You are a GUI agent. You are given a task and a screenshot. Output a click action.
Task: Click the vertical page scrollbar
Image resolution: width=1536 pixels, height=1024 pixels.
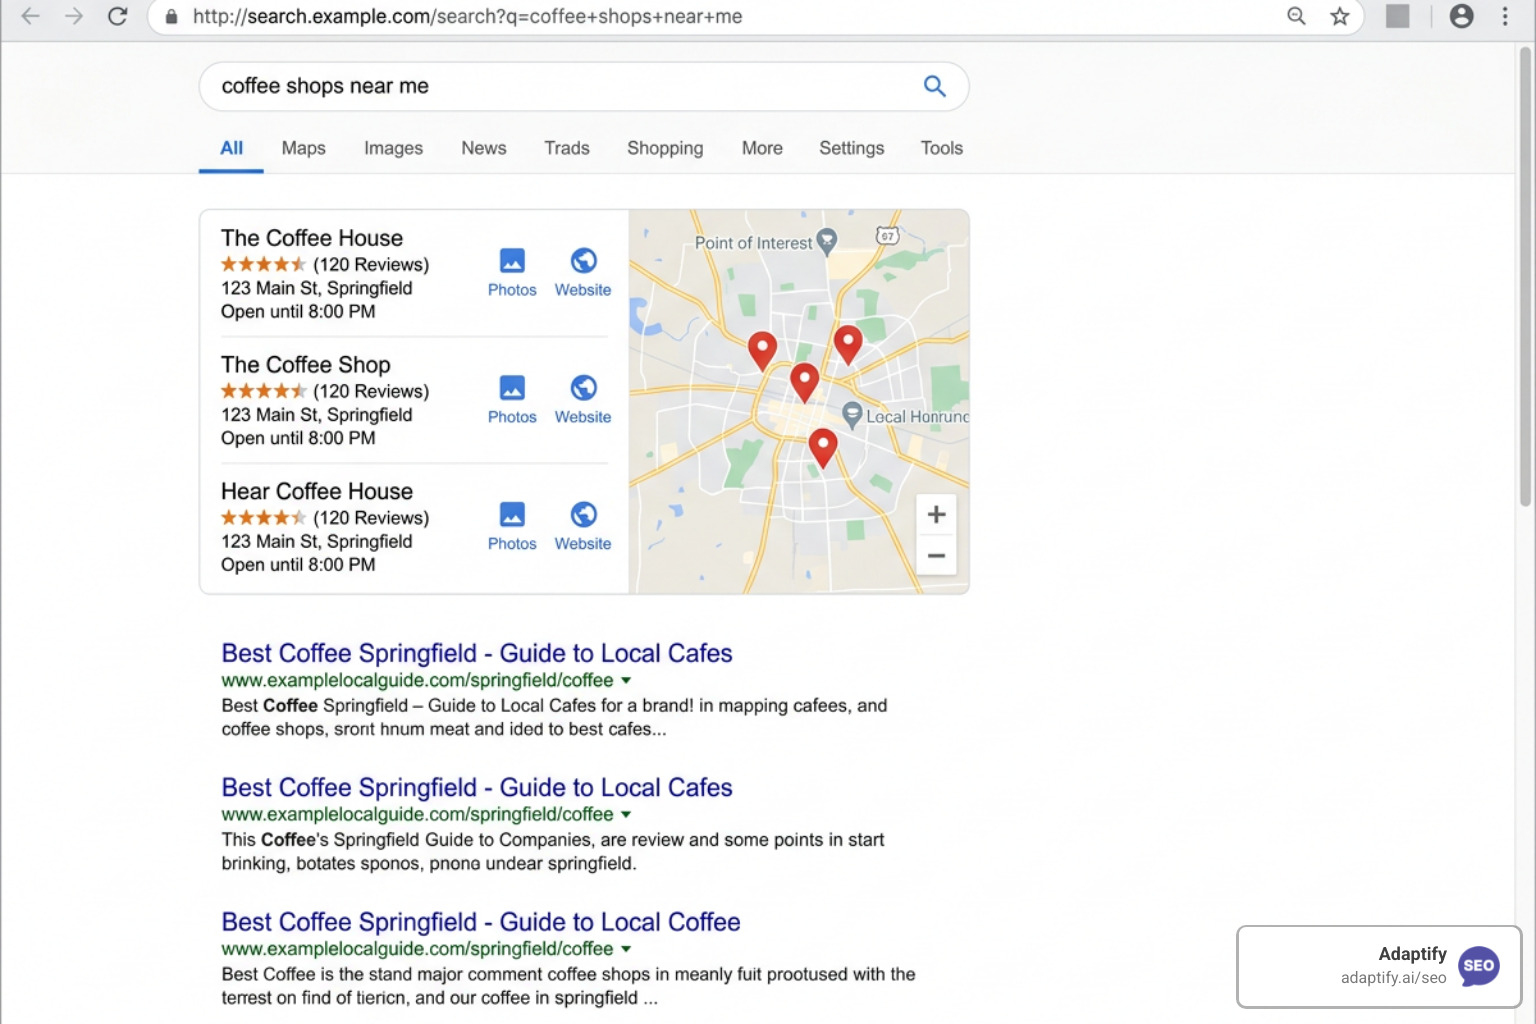coord(1526,278)
